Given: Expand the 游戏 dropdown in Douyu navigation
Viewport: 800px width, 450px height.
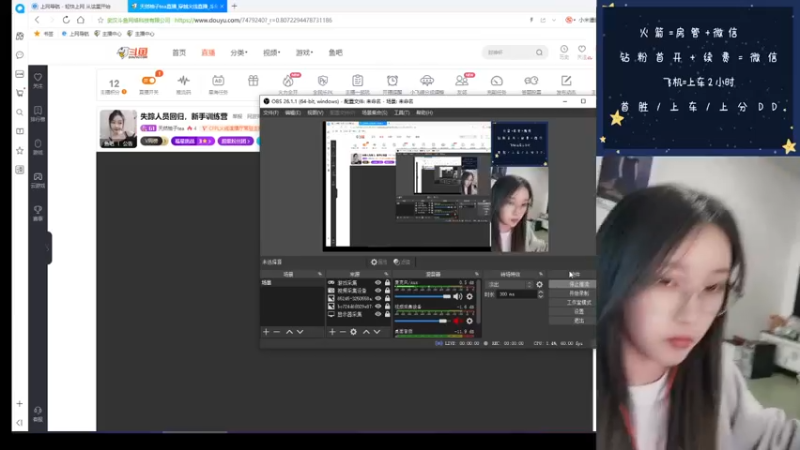Looking at the screenshot, I should 304,53.
